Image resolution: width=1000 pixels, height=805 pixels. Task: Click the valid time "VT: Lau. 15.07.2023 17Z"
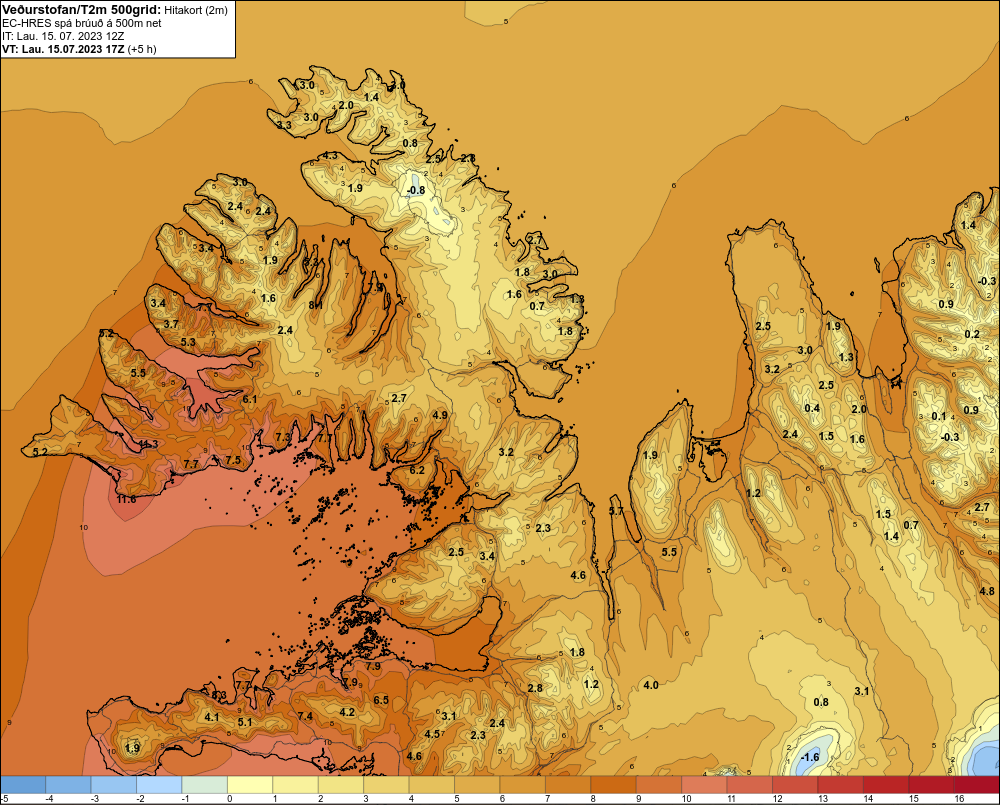click(63, 49)
